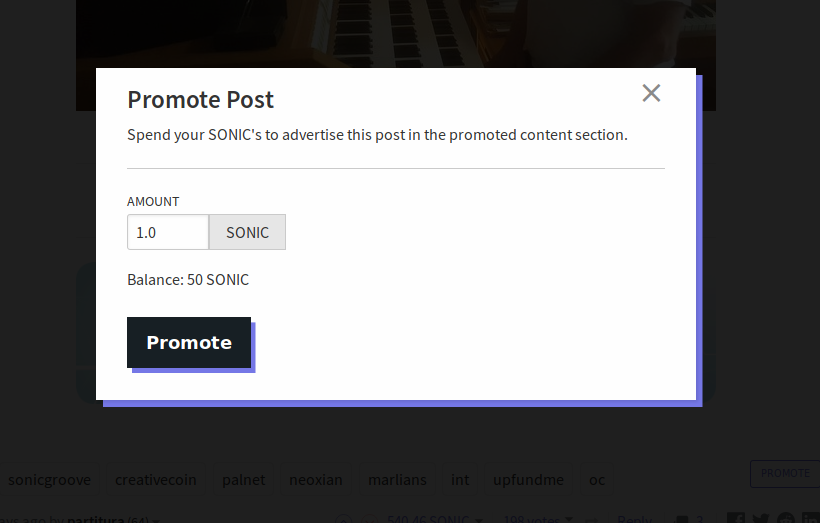Screen dimensions: 820x523
Task: Share post via Facebook icon
Action: (x=736, y=519)
